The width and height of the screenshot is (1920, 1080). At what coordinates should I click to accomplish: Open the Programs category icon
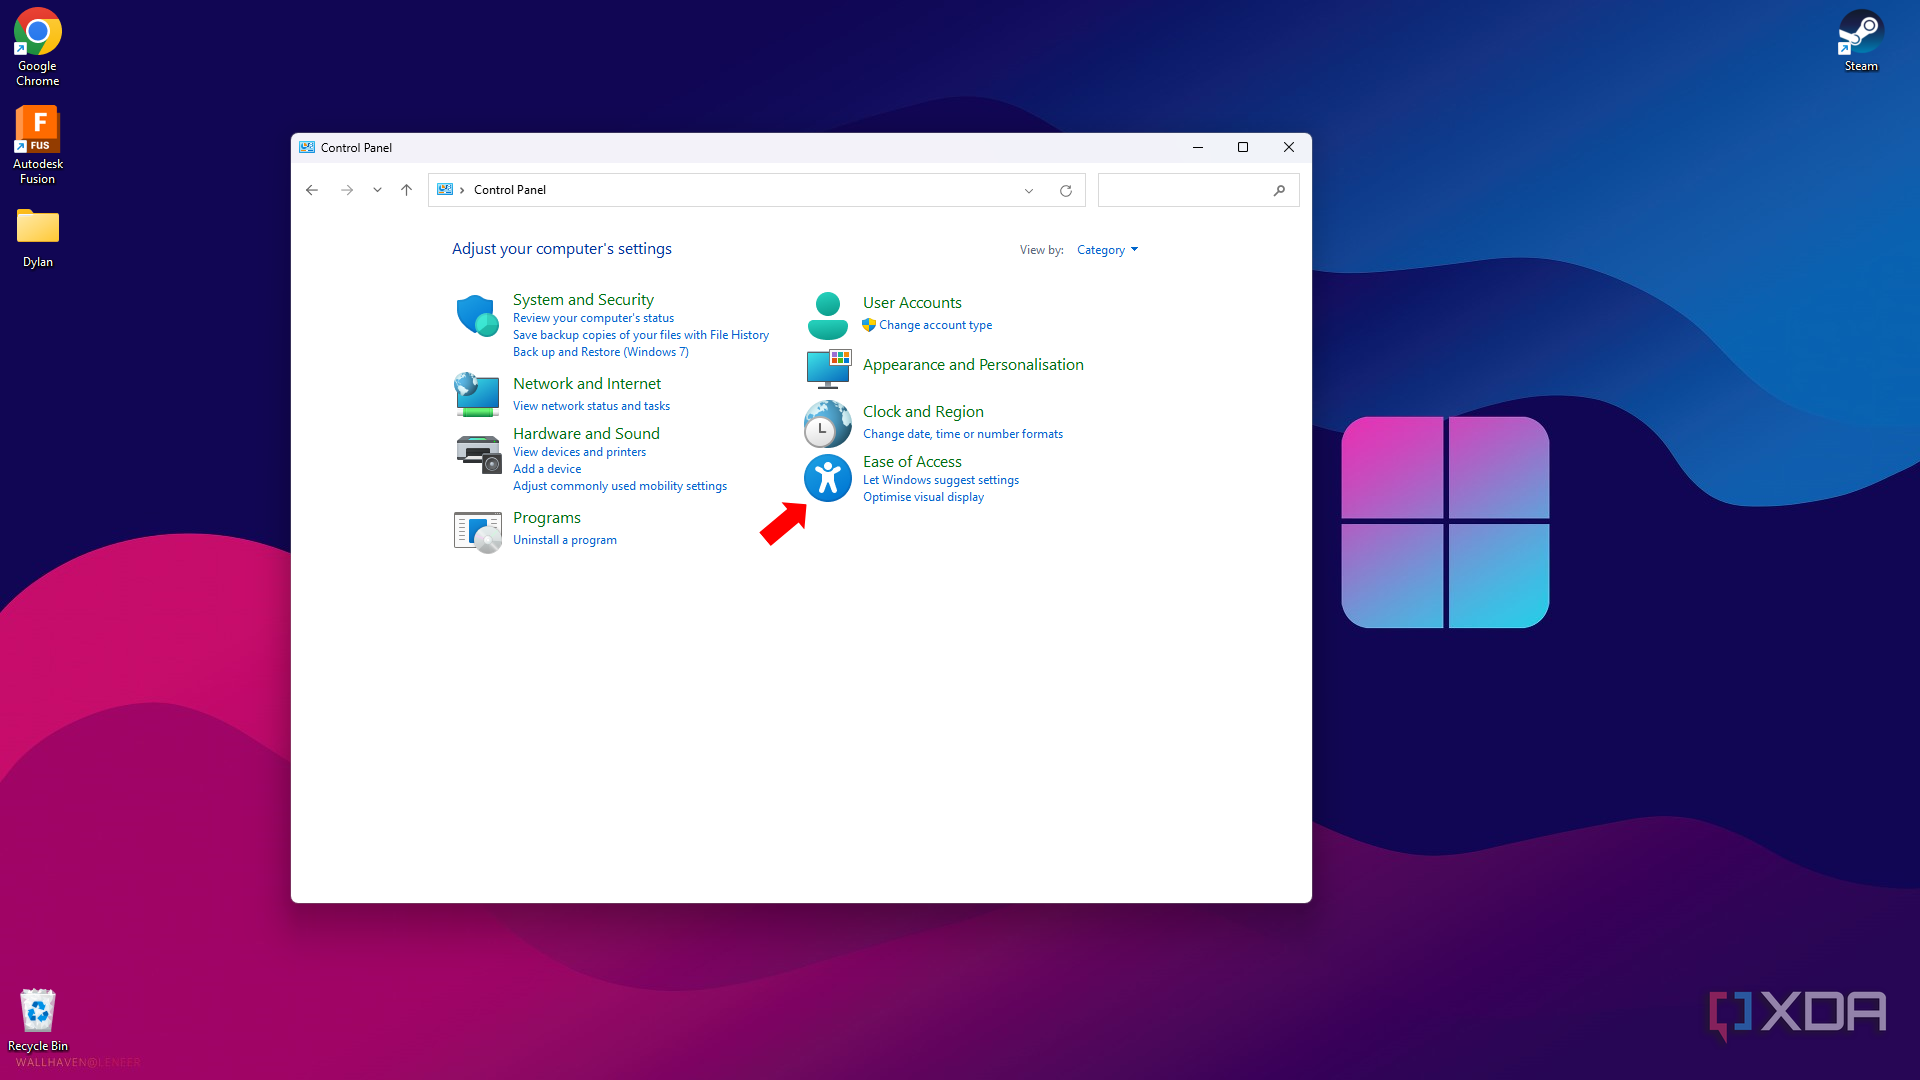click(478, 531)
